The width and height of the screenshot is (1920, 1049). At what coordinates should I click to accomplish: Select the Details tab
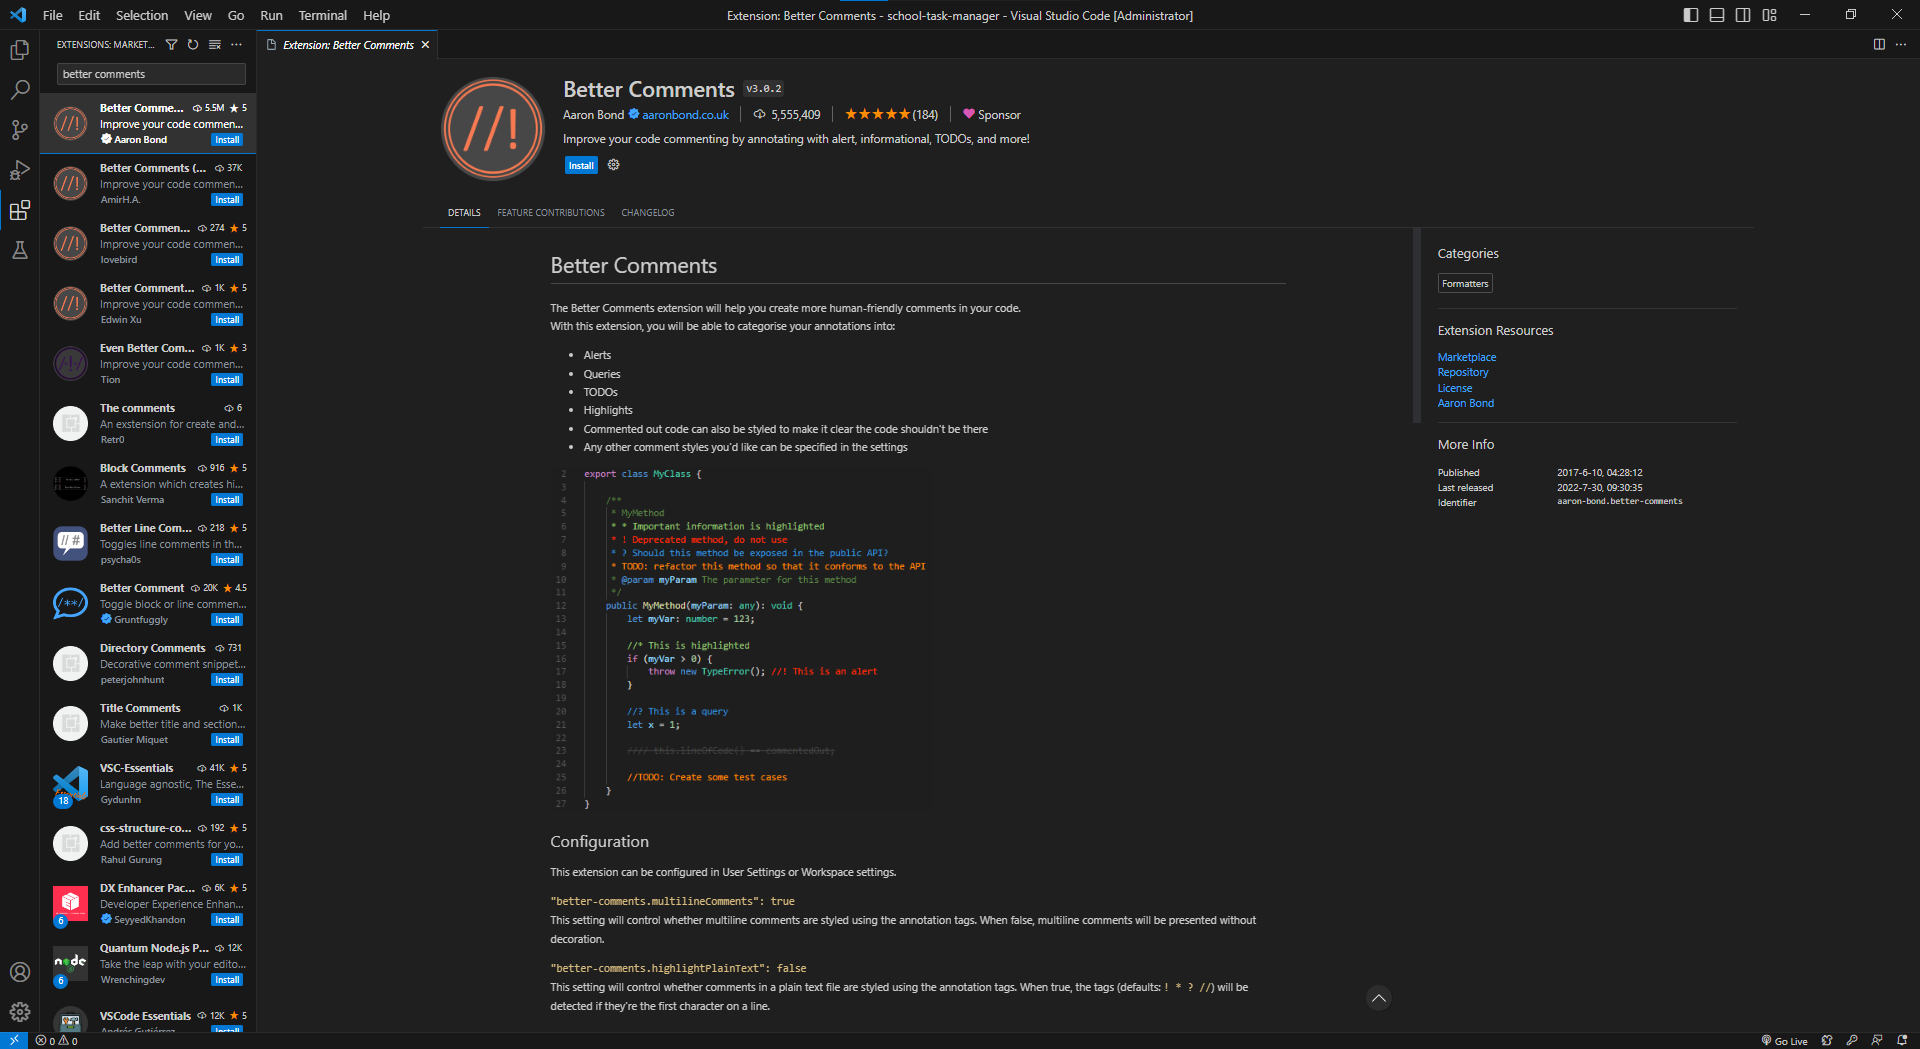[464, 212]
